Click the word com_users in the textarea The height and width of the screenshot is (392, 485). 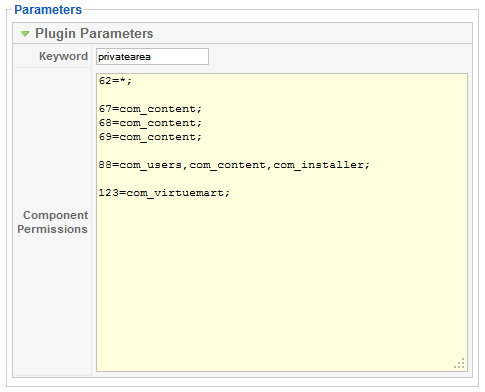151,165
